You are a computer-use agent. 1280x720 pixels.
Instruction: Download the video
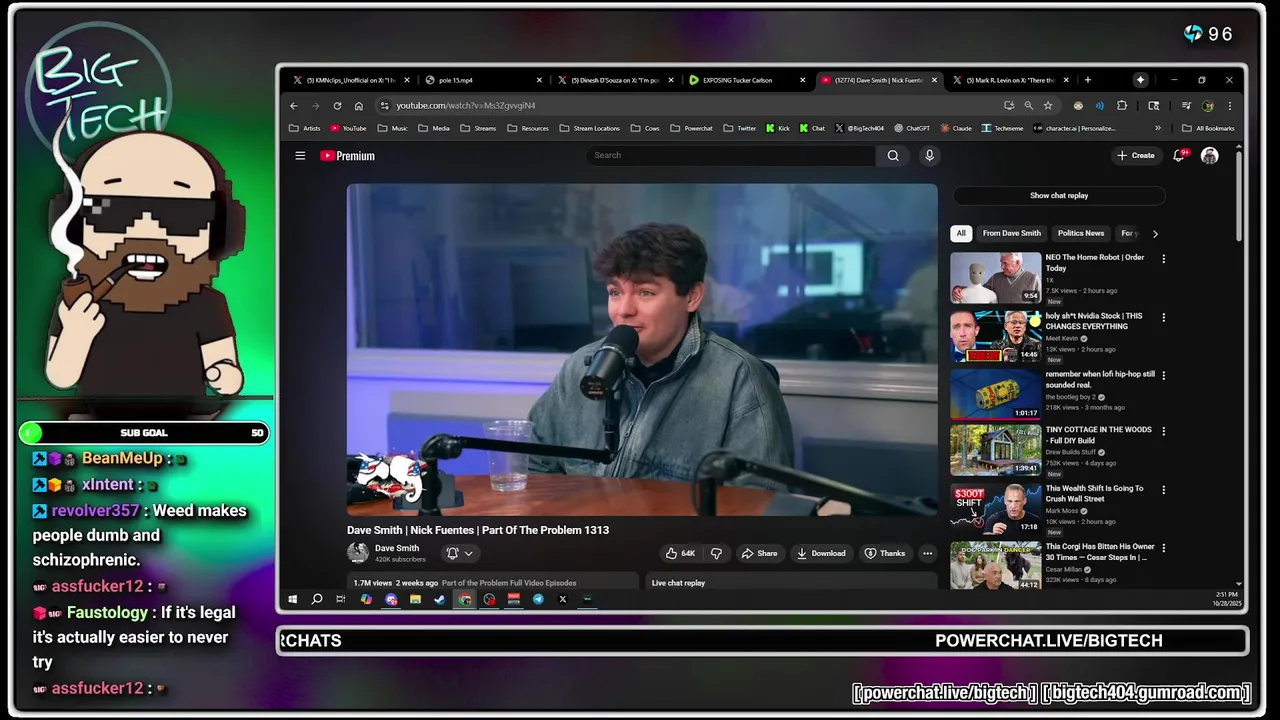tap(821, 553)
